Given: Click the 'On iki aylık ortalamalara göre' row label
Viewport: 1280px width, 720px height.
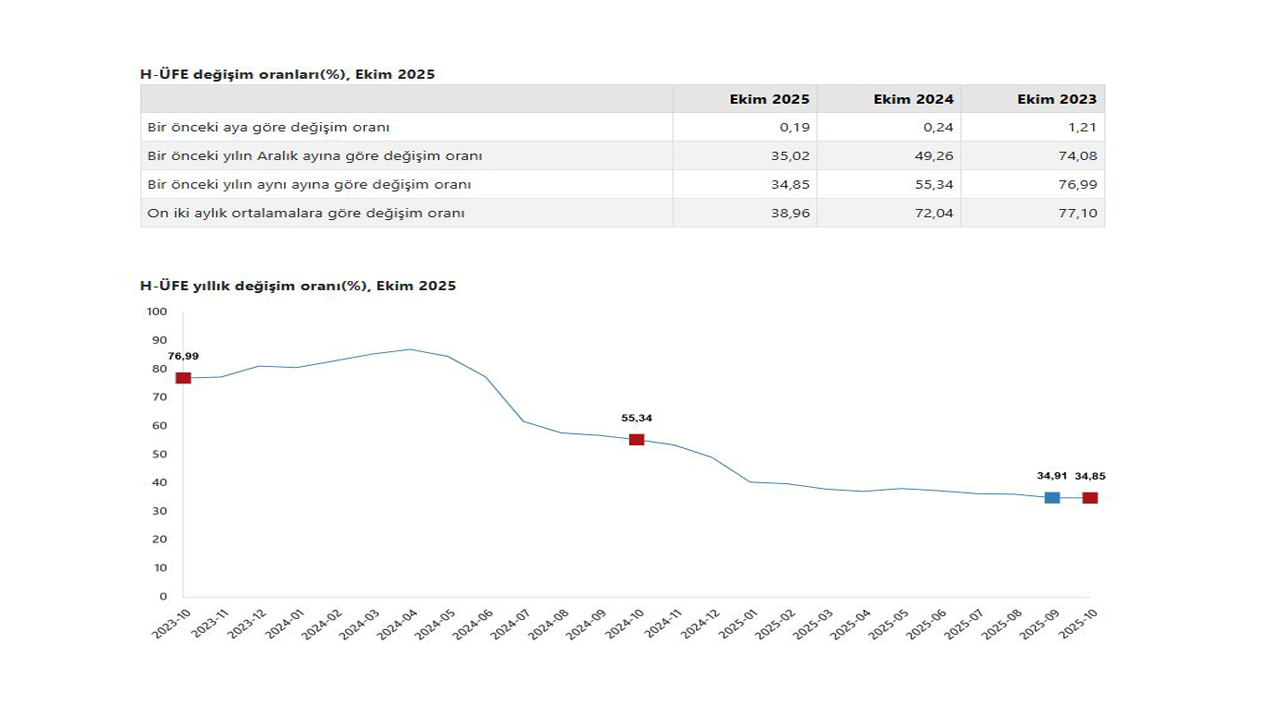Looking at the screenshot, I should tap(306, 213).
